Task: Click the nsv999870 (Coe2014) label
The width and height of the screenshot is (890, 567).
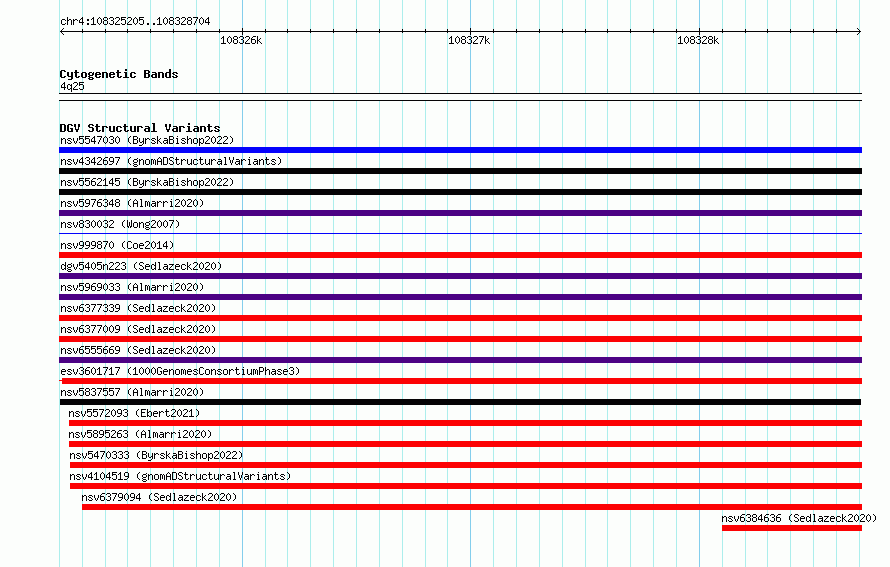Action: [x=117, y=245]
